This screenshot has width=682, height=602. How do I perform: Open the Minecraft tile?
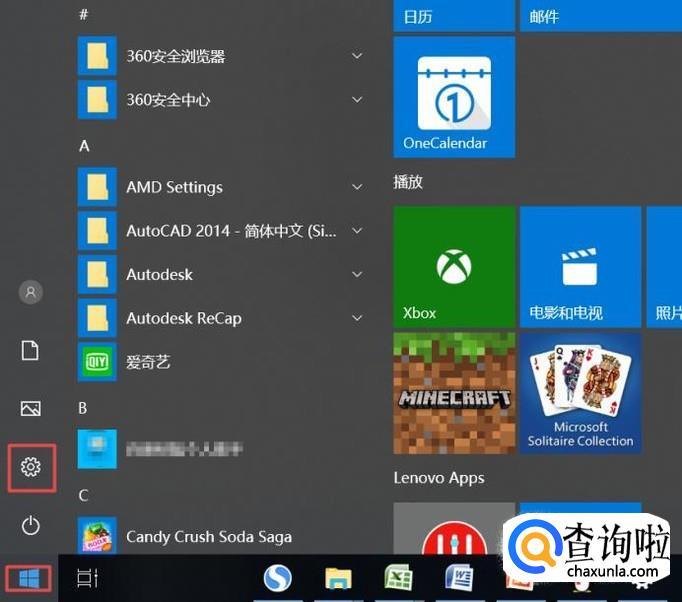(454, 394)
